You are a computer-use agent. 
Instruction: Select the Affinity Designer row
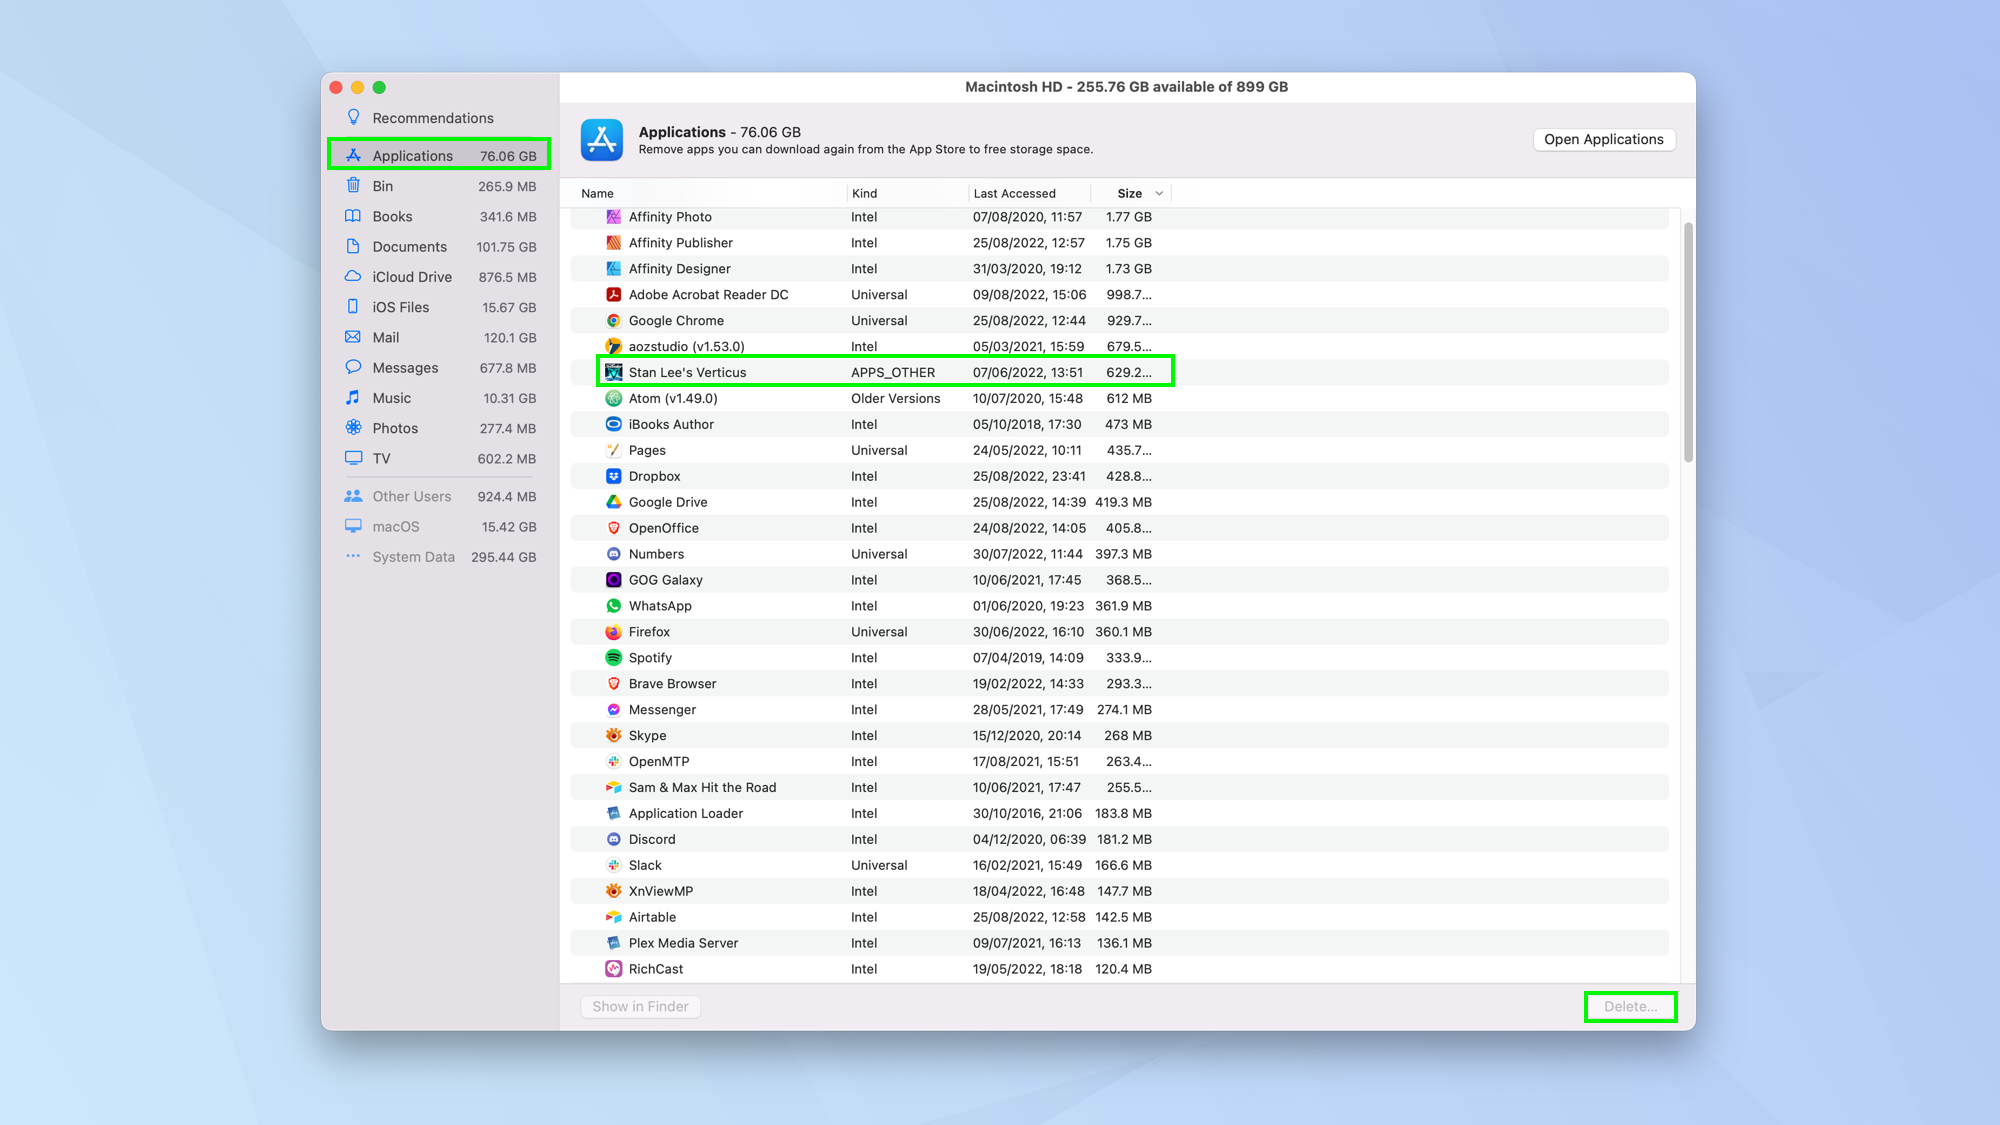click(x=1119, y=268)
